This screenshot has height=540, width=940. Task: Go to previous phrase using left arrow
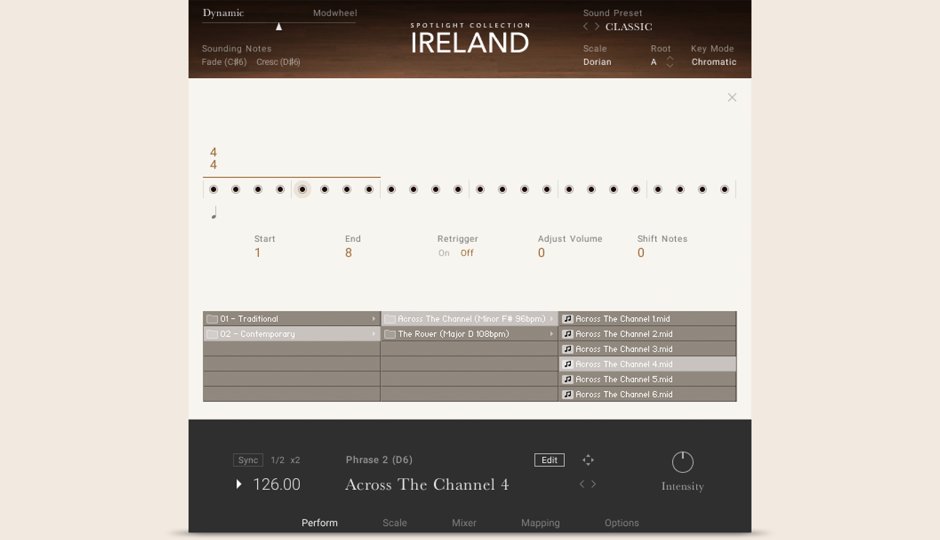point(582,484)
